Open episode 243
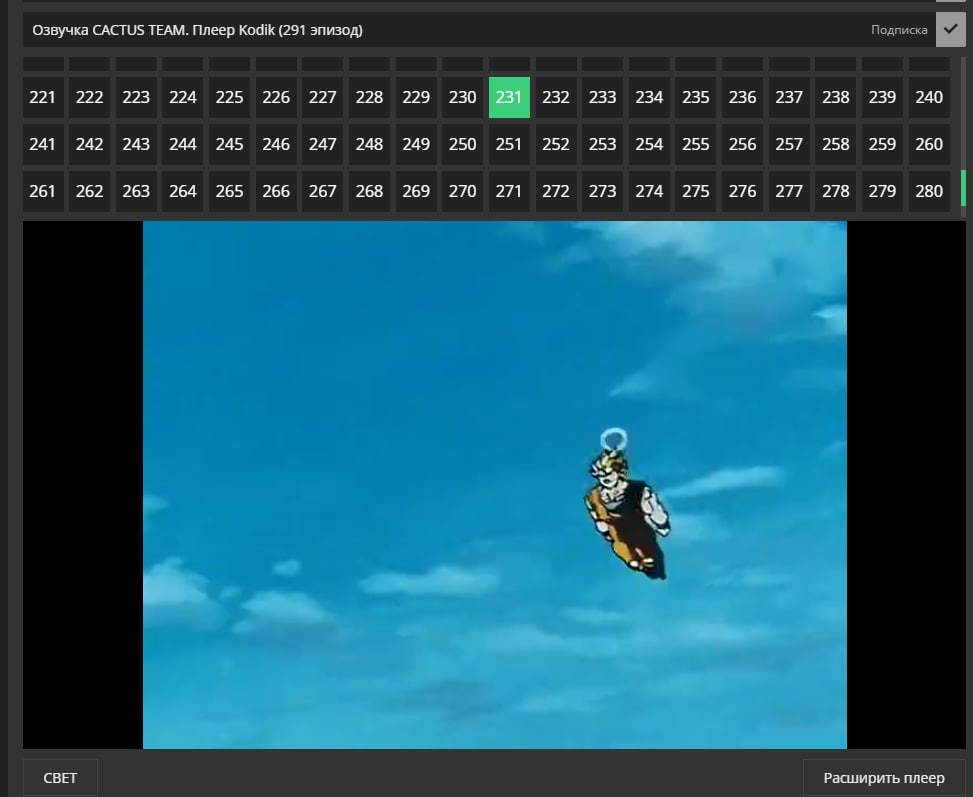Screen dimensions: 973x797 click(136, 145)
